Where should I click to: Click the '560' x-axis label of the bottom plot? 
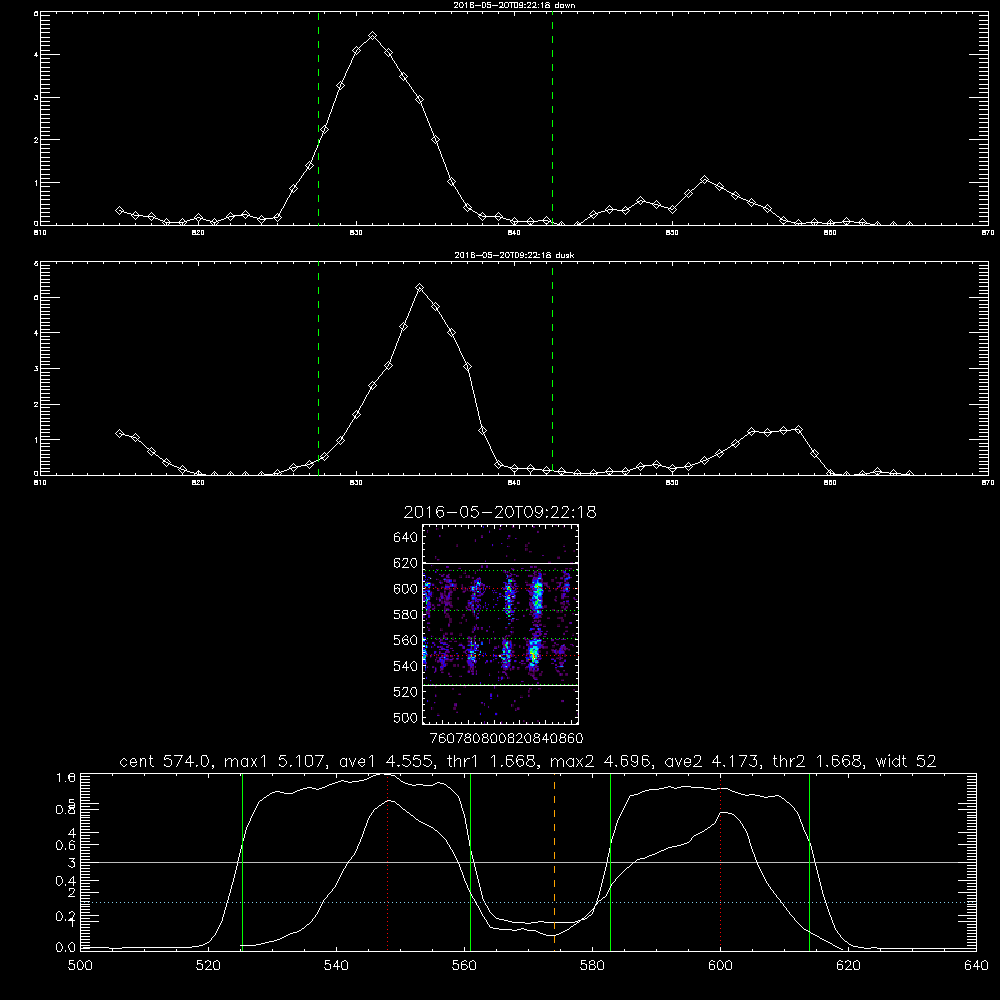(x=464, y=966)
